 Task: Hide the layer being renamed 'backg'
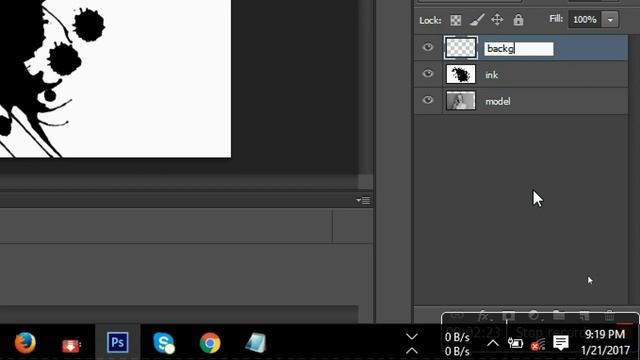(x=428, y=47)
